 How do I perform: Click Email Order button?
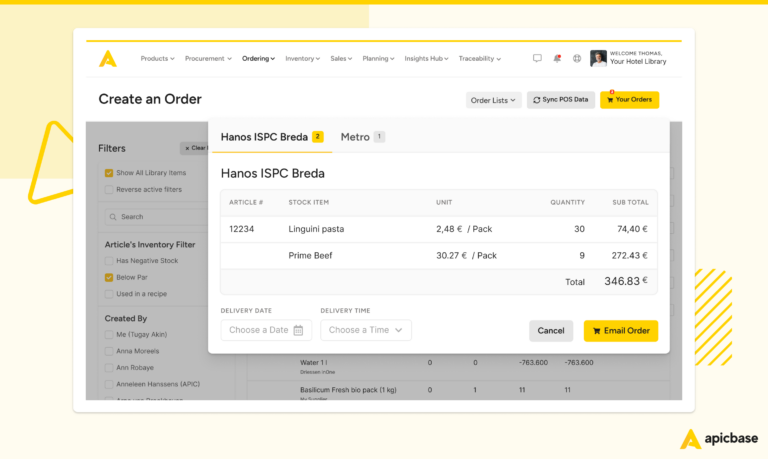coord(621,331)
